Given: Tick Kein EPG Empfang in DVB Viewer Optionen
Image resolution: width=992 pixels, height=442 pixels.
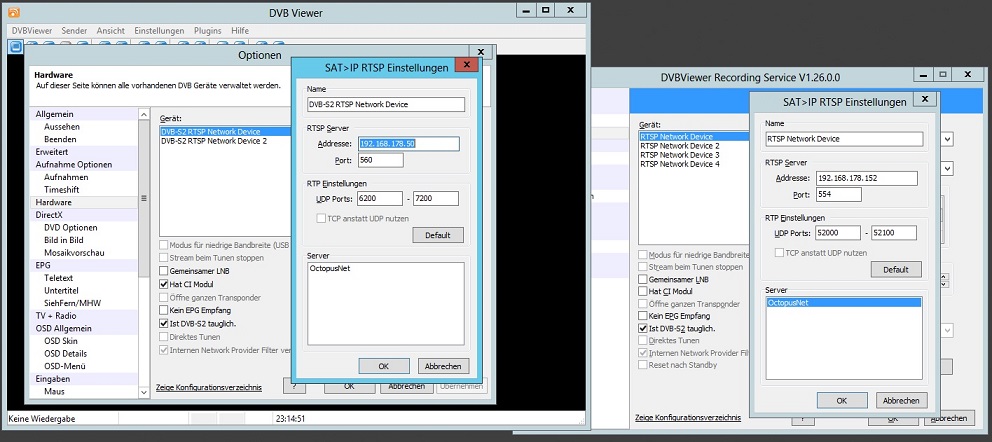Looking at the screenshot, I should 164,311.
